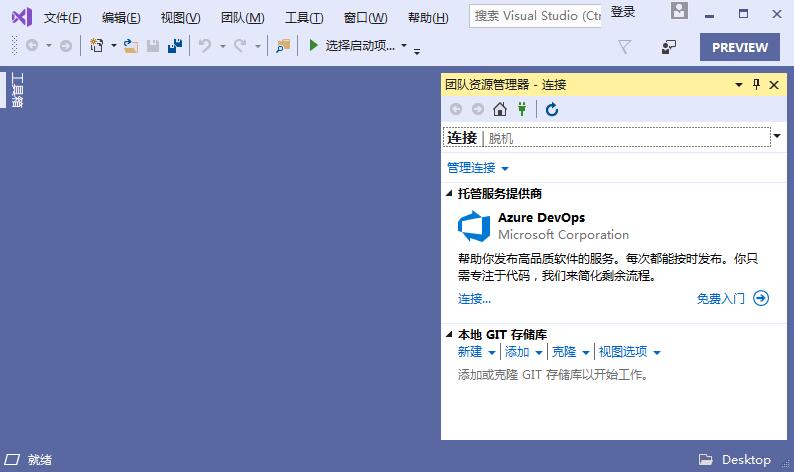Open the 团队(M) menu
The width and height of the screenshot is (794, 472).
tap(242, 17)
